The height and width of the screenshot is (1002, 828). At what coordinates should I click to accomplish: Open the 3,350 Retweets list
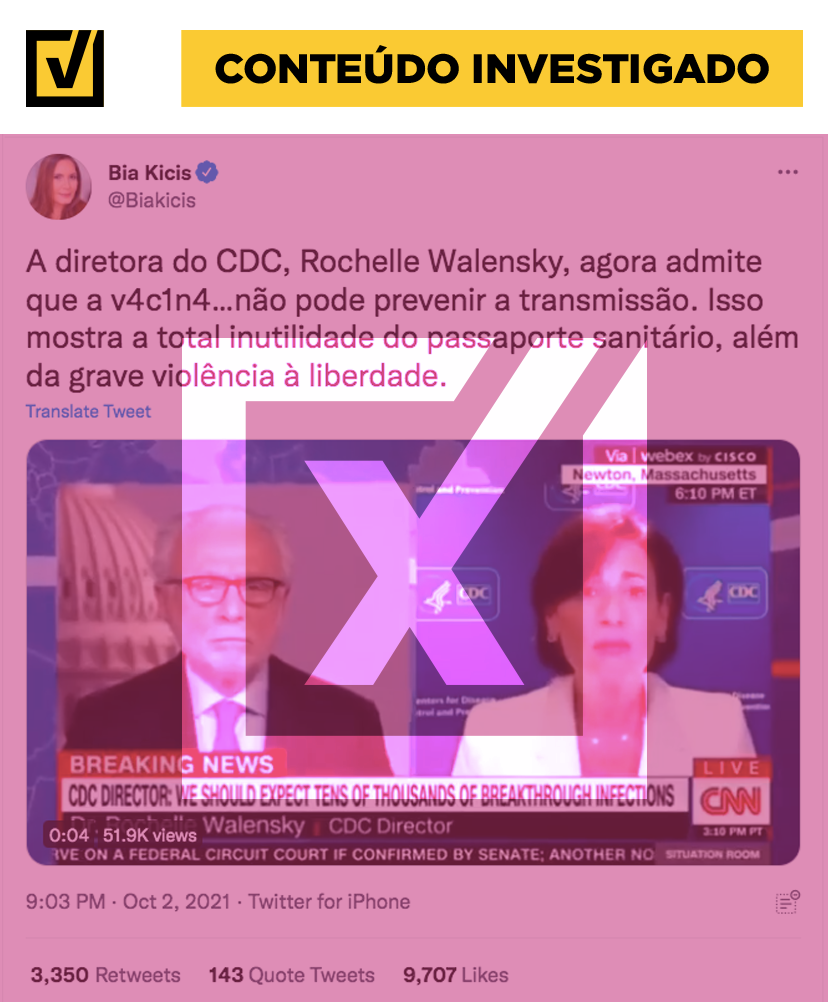[x=105, y=975]
